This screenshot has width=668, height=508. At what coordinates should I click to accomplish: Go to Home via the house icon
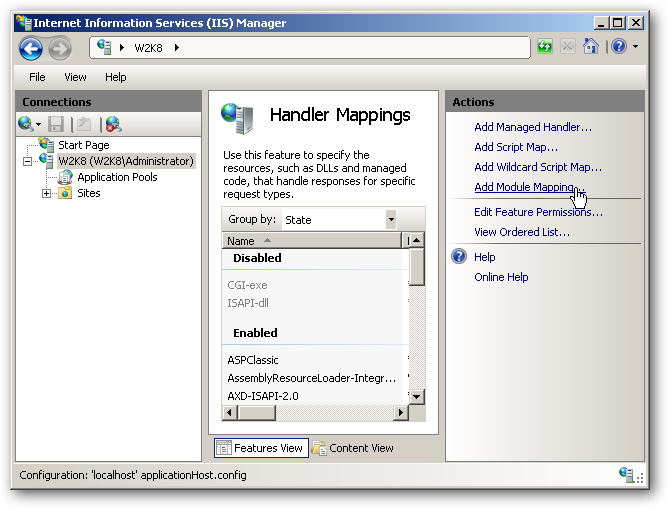(591, 46)
